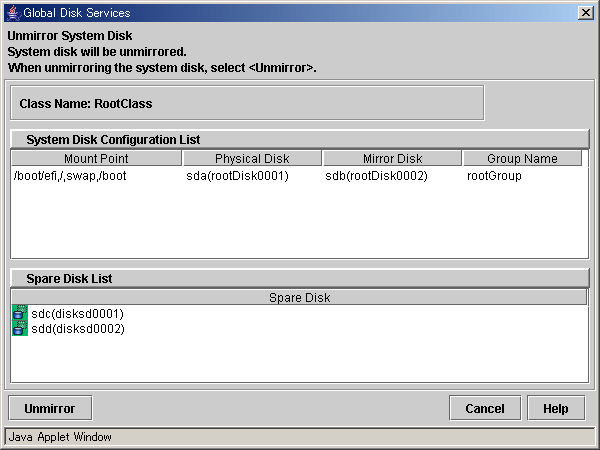Select the Java icon in title bar
The image size is (600, 450).
13,13
